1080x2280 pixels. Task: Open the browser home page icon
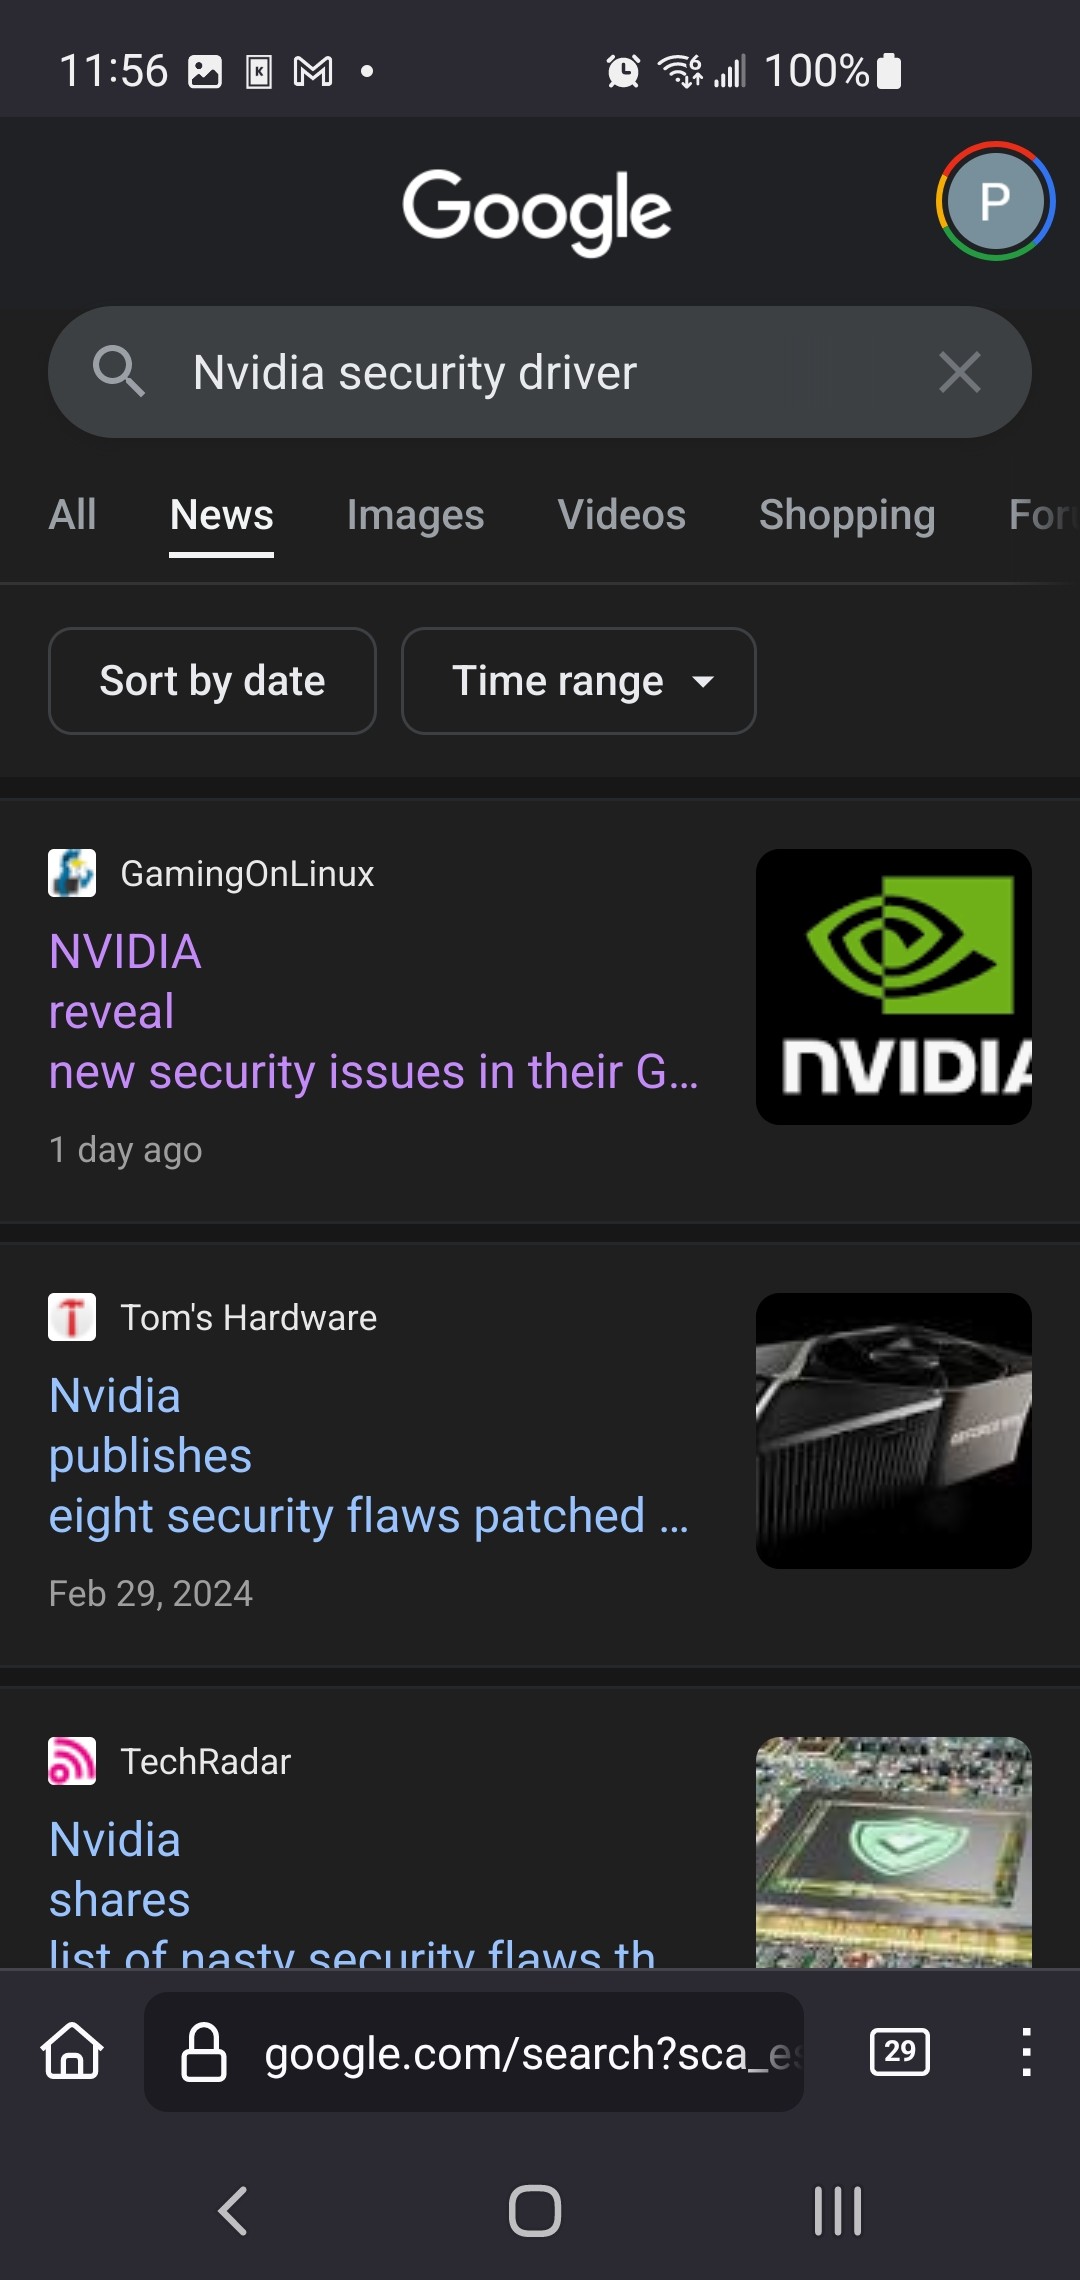[x=72, y=2052]
